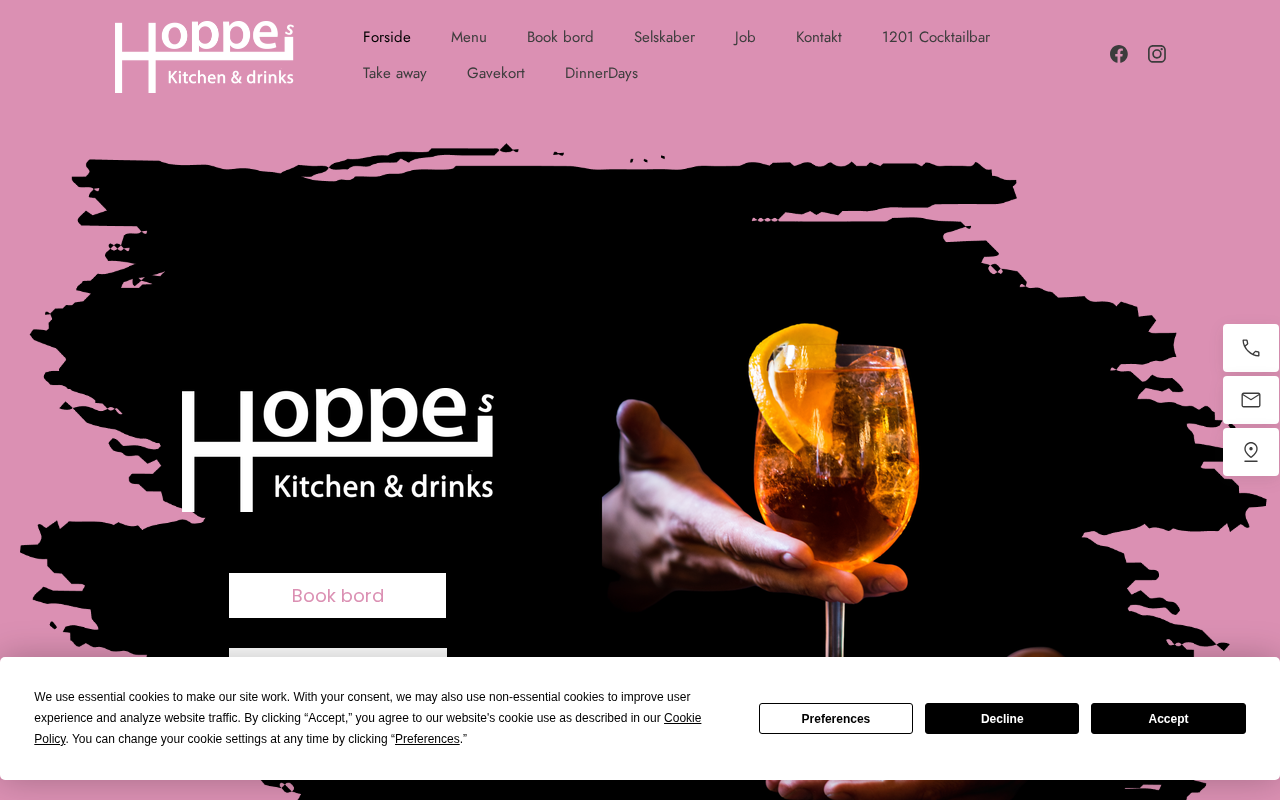Click the large Hoppes Kitchen & drinks logo
This screenshot has height=800, width=1280.
coord(338,451)
